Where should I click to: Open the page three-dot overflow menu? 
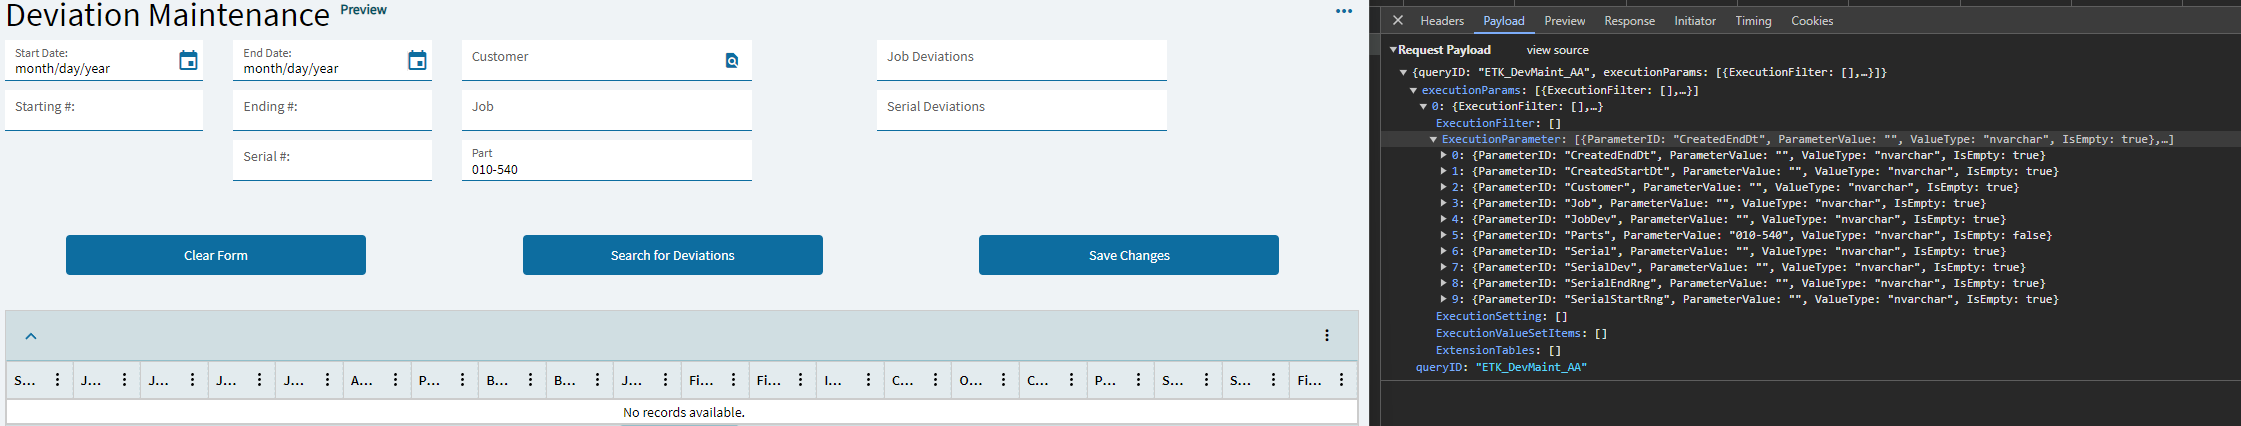[x=1344, y=12]
